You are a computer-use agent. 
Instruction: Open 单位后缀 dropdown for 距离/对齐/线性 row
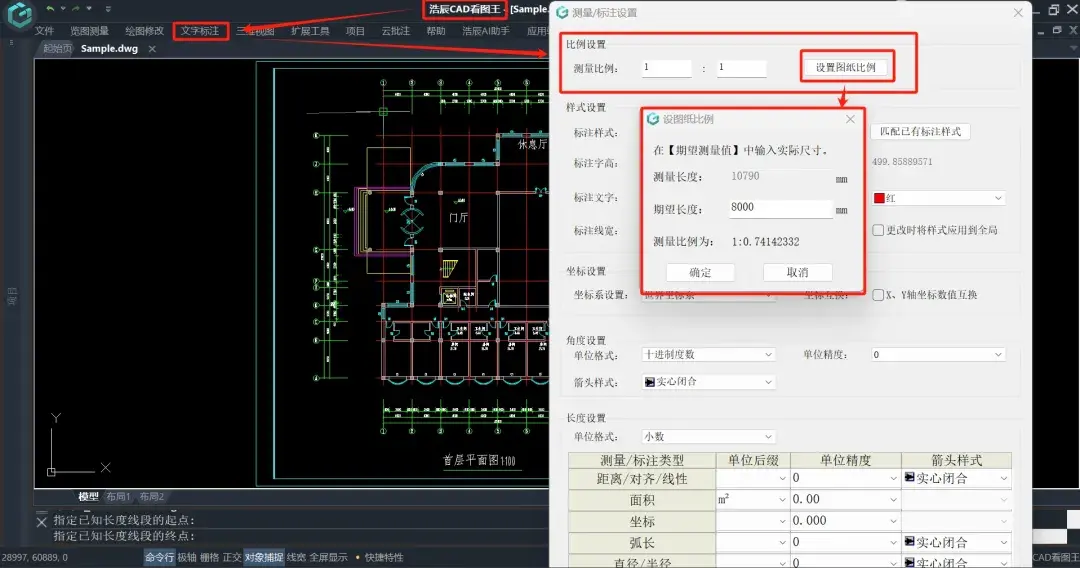pyautogui.click(x=753, y=478)
